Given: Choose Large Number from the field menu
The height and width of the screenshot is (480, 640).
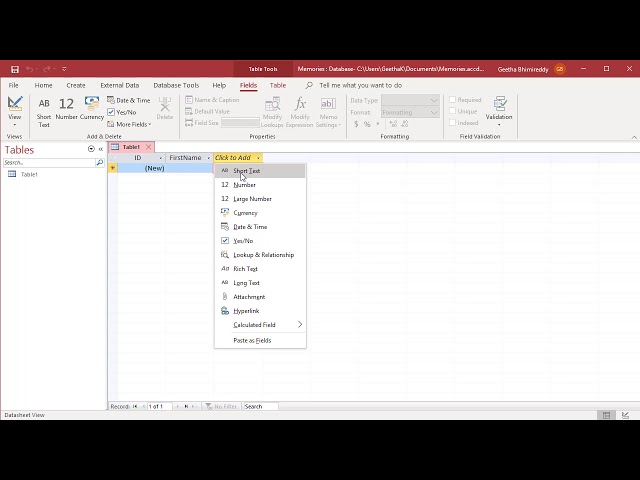Looking at the screenshot, I should click(x=260, y=199).
